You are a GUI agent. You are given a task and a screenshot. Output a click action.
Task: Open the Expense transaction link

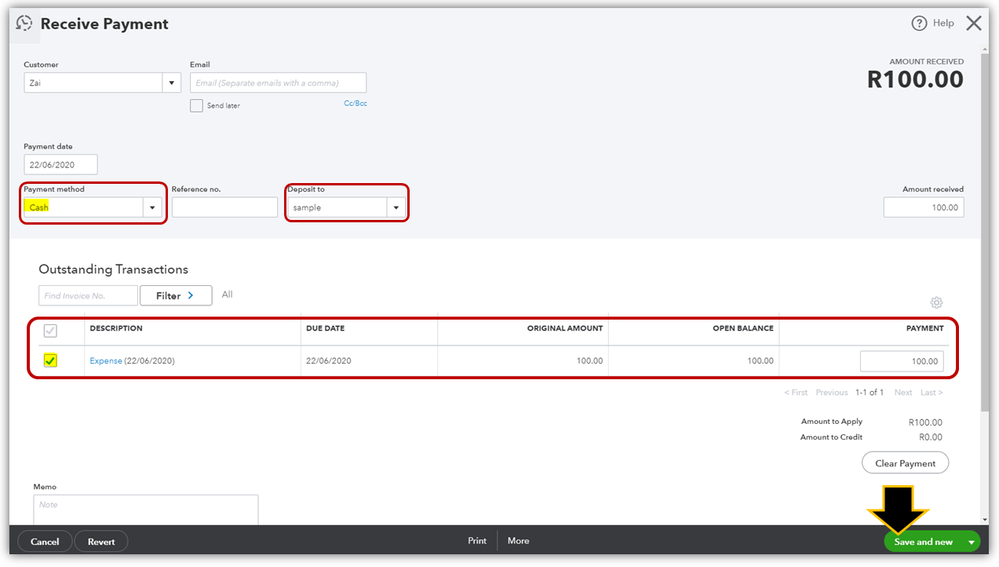tap(106, 361)
